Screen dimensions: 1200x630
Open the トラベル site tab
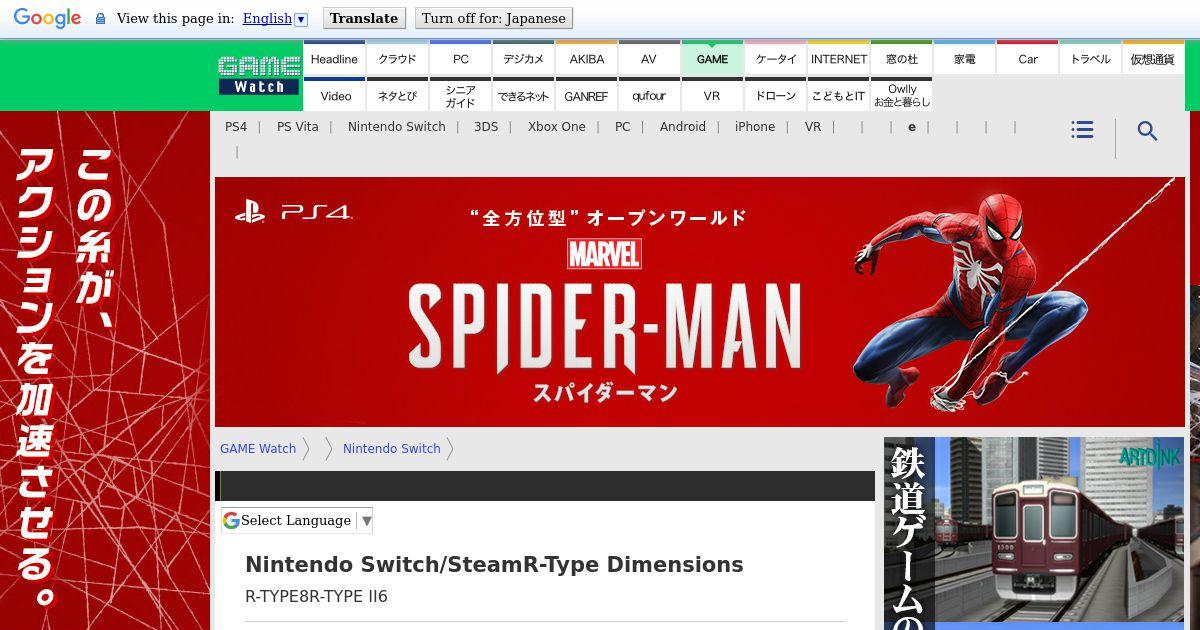[x=1091, y=58]
